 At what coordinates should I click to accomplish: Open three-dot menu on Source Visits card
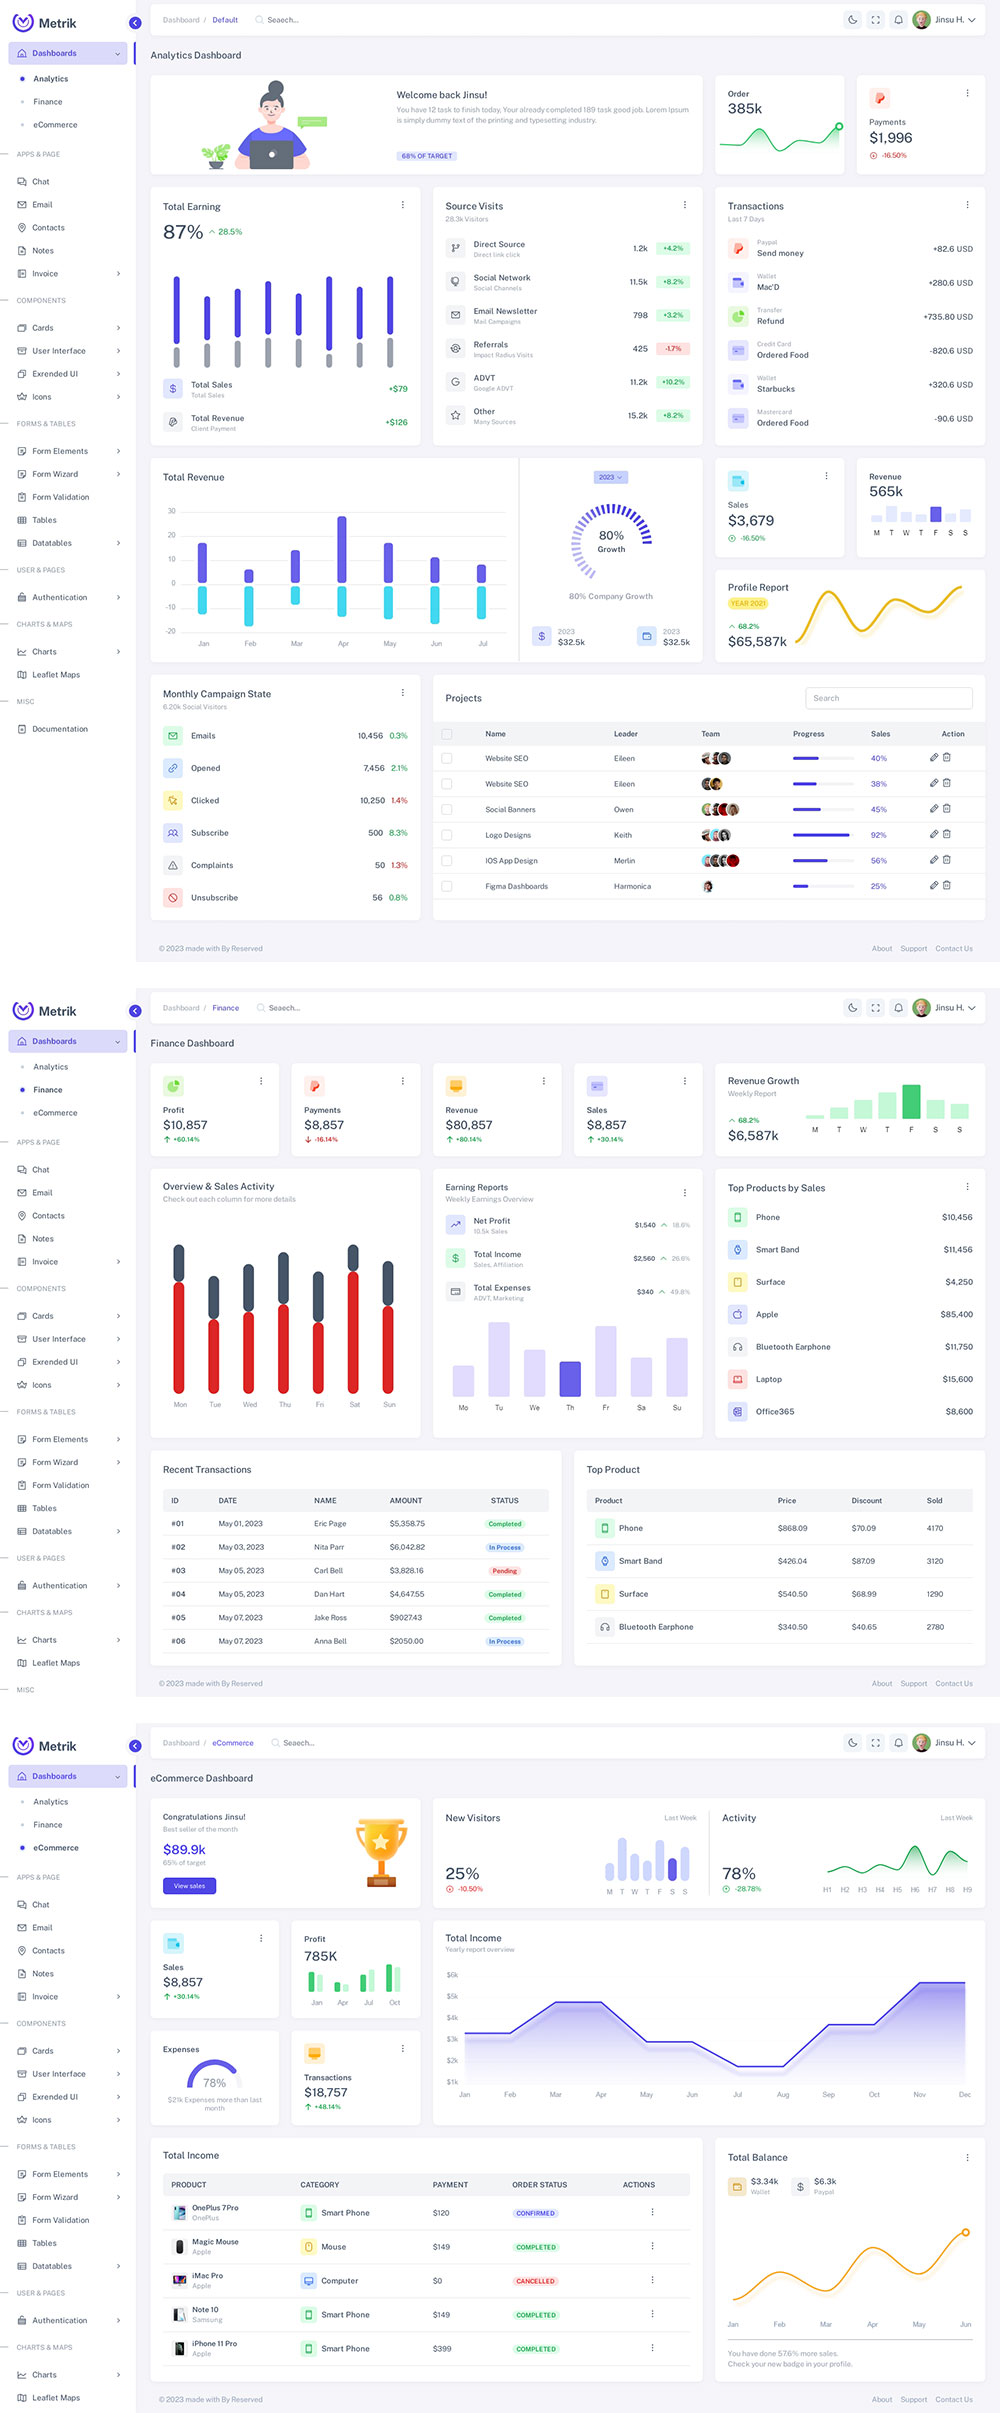tap(685, 205)
